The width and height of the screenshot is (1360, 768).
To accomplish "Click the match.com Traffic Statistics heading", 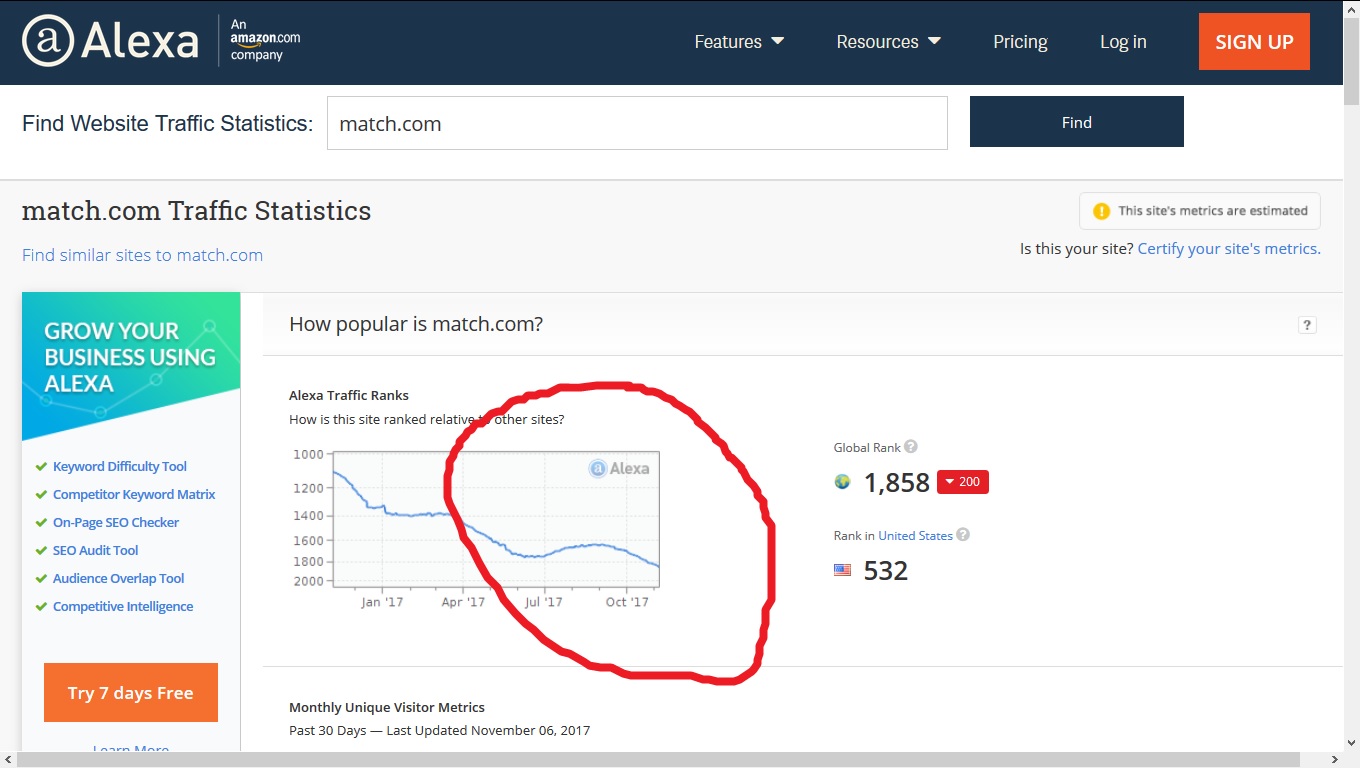I will (196, 211).
